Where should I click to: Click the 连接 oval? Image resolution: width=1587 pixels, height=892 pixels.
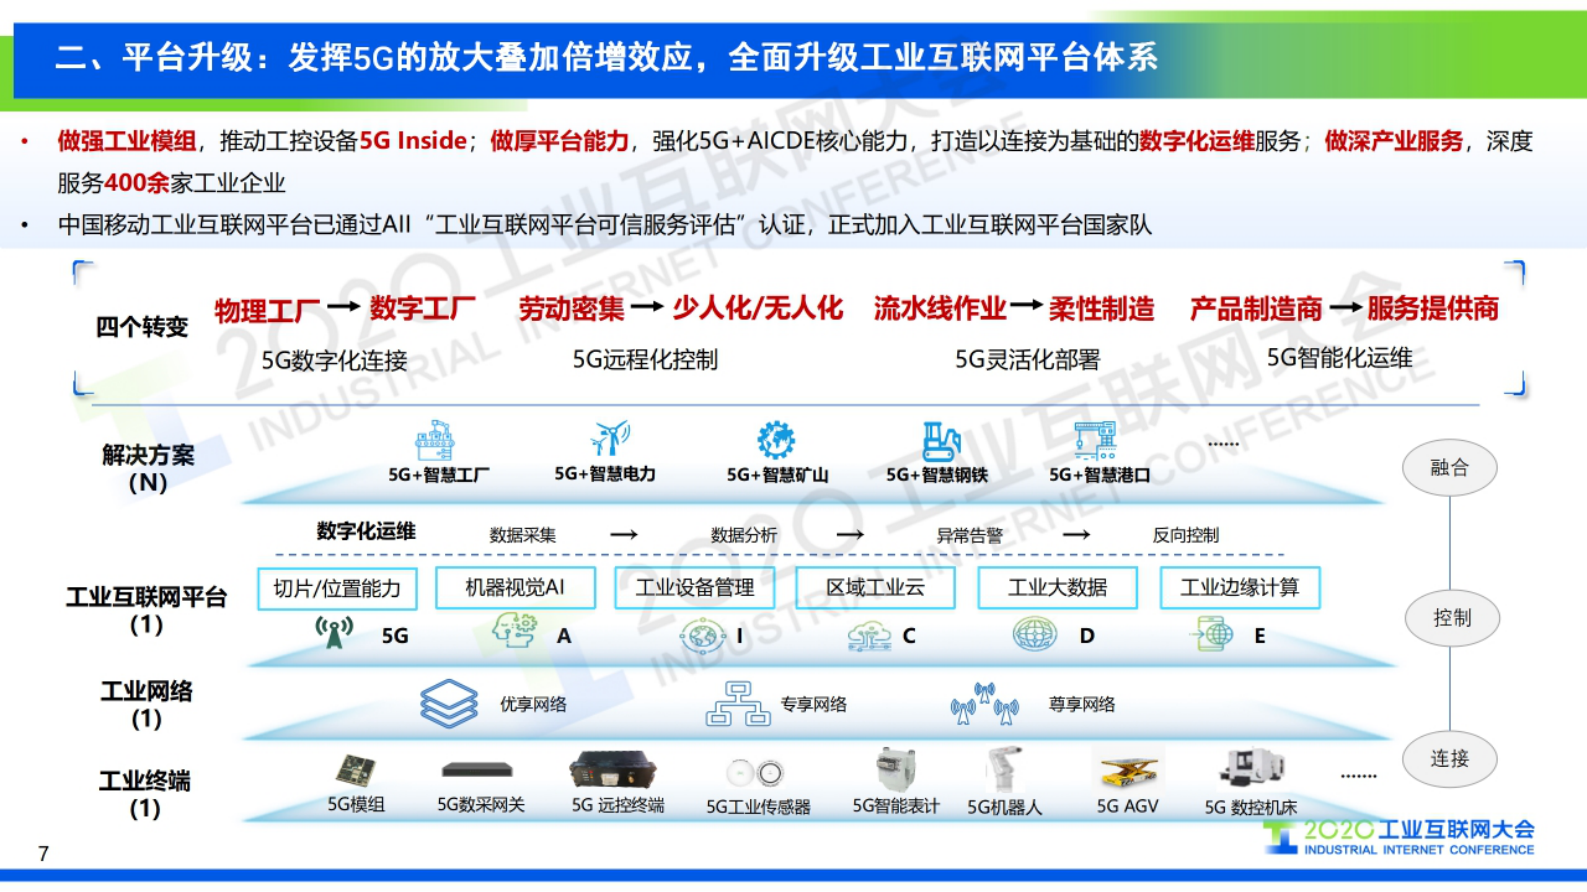tap(1449, 759)
